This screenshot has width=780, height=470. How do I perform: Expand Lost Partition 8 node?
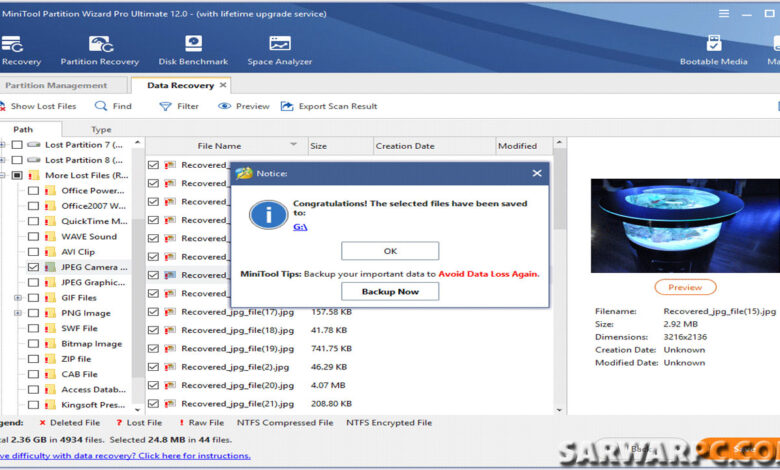coord(2,160)
